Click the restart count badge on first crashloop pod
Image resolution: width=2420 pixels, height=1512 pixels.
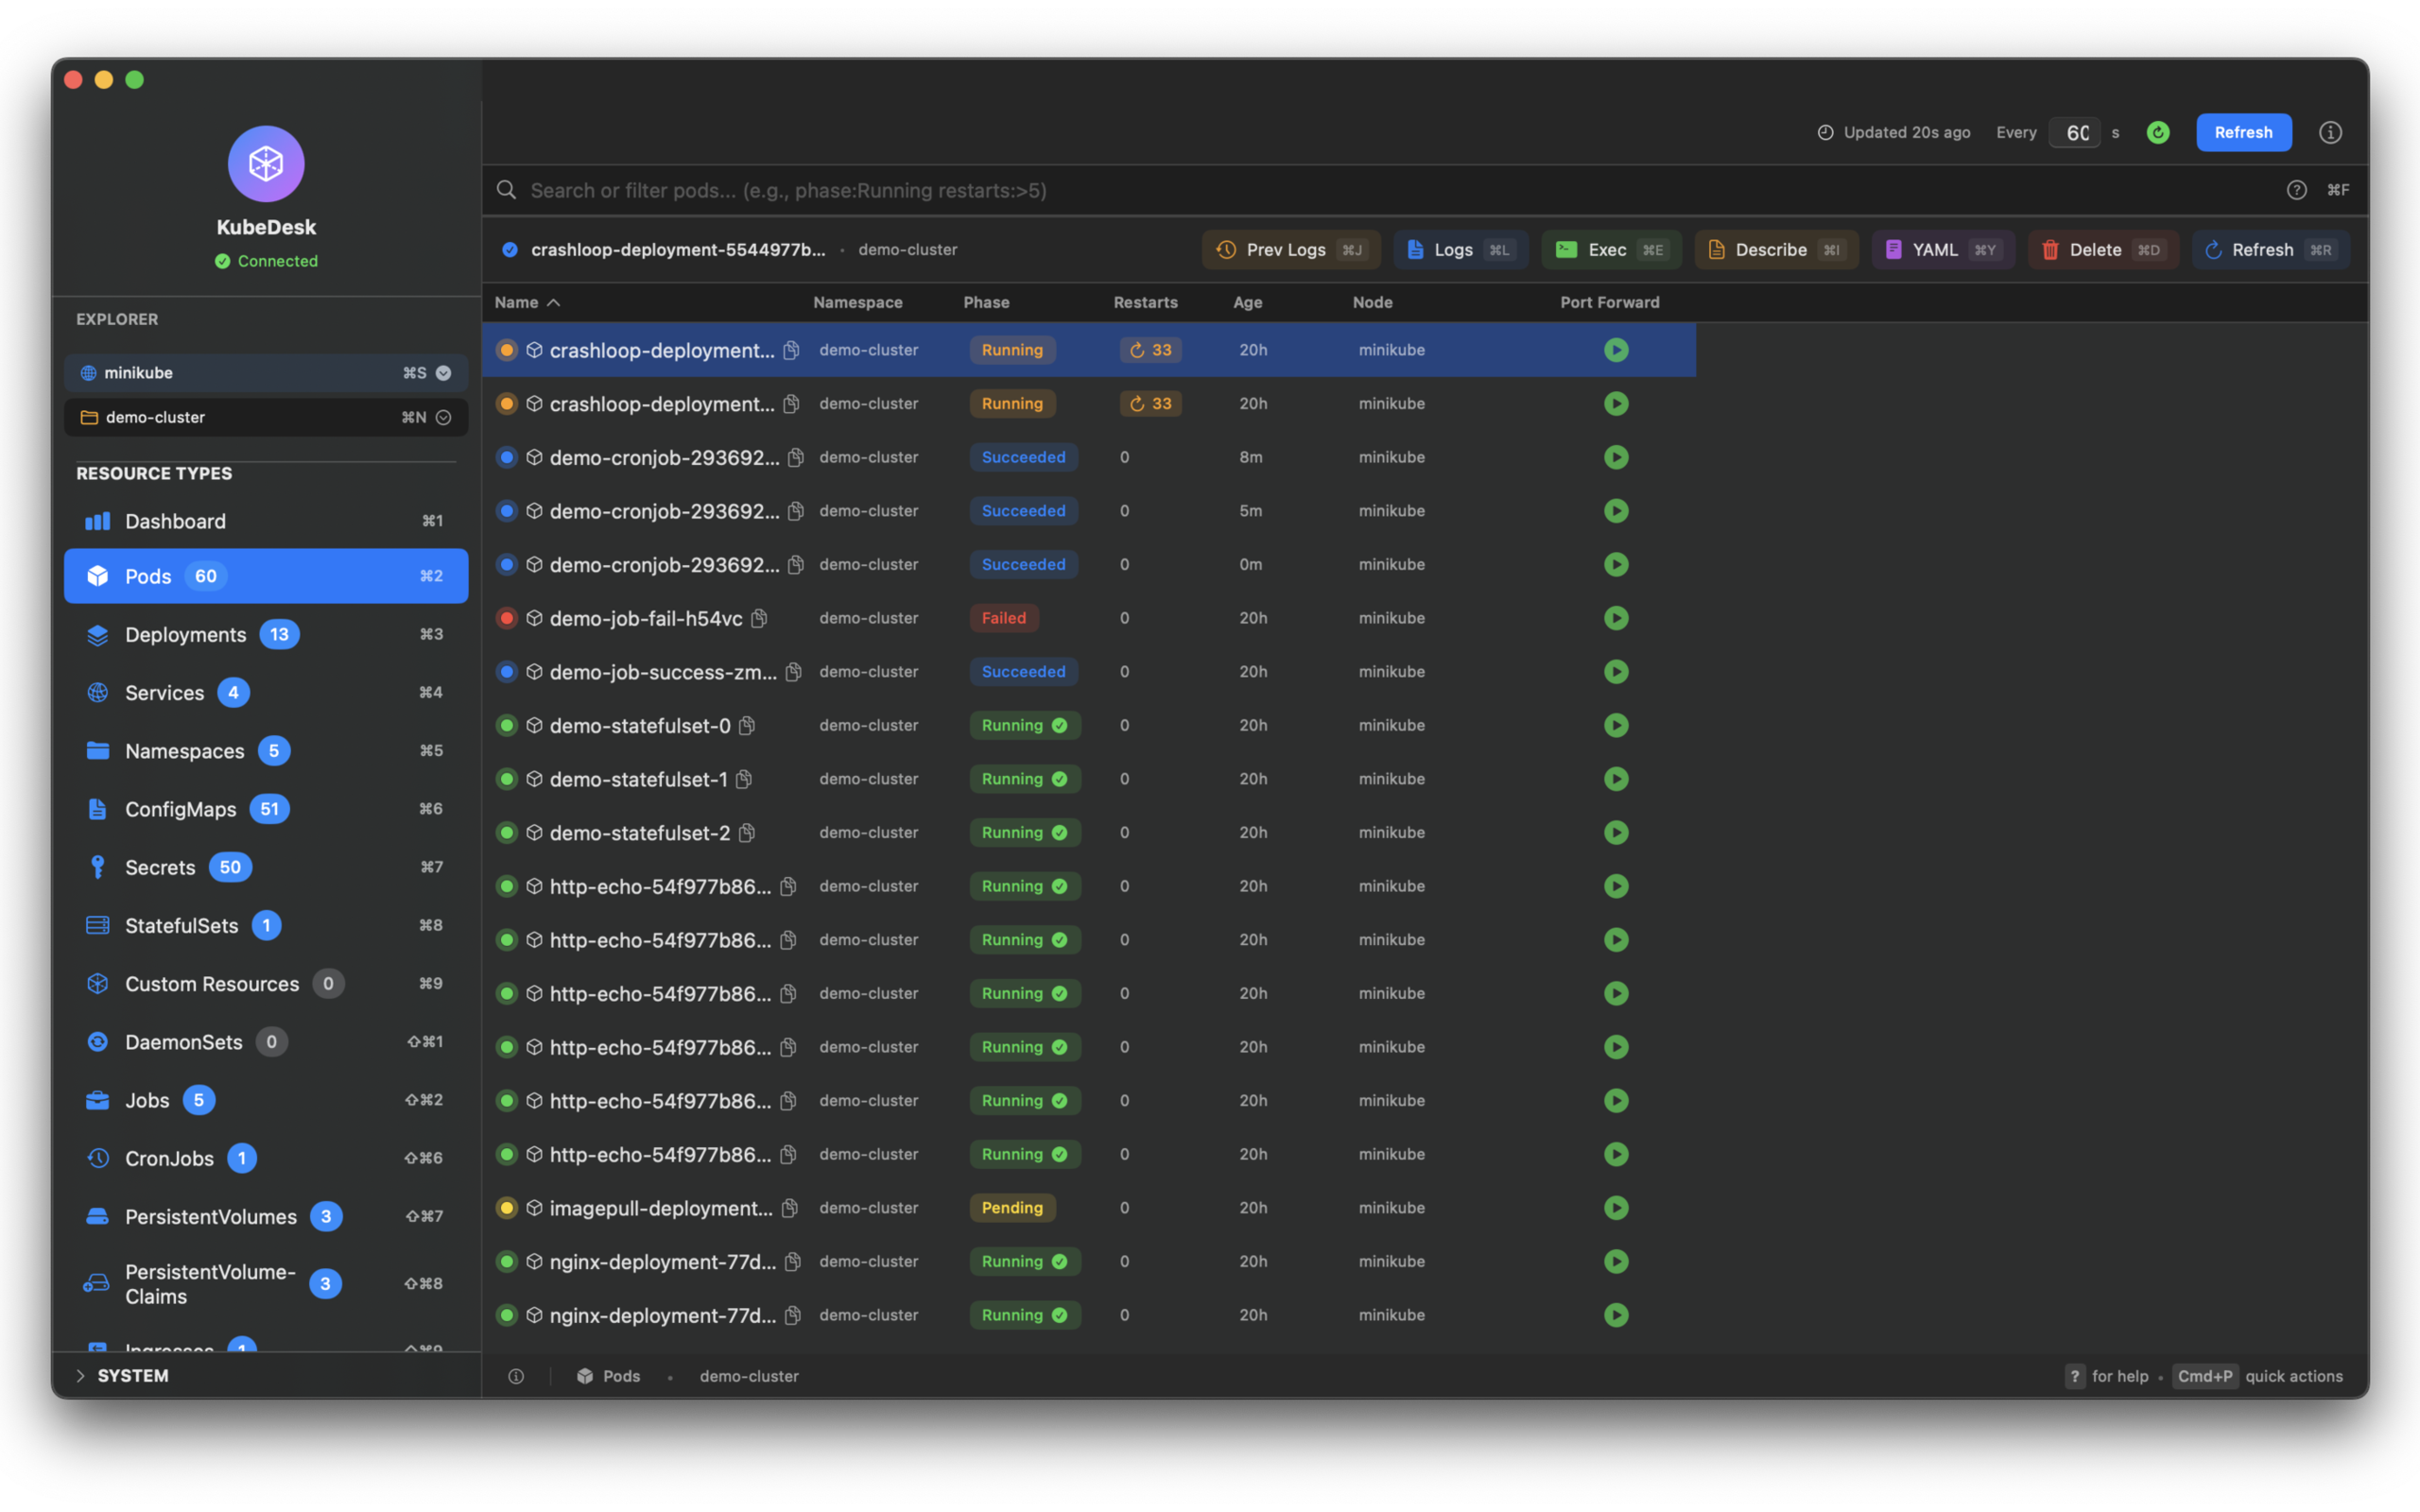(x=1150, y=350)
